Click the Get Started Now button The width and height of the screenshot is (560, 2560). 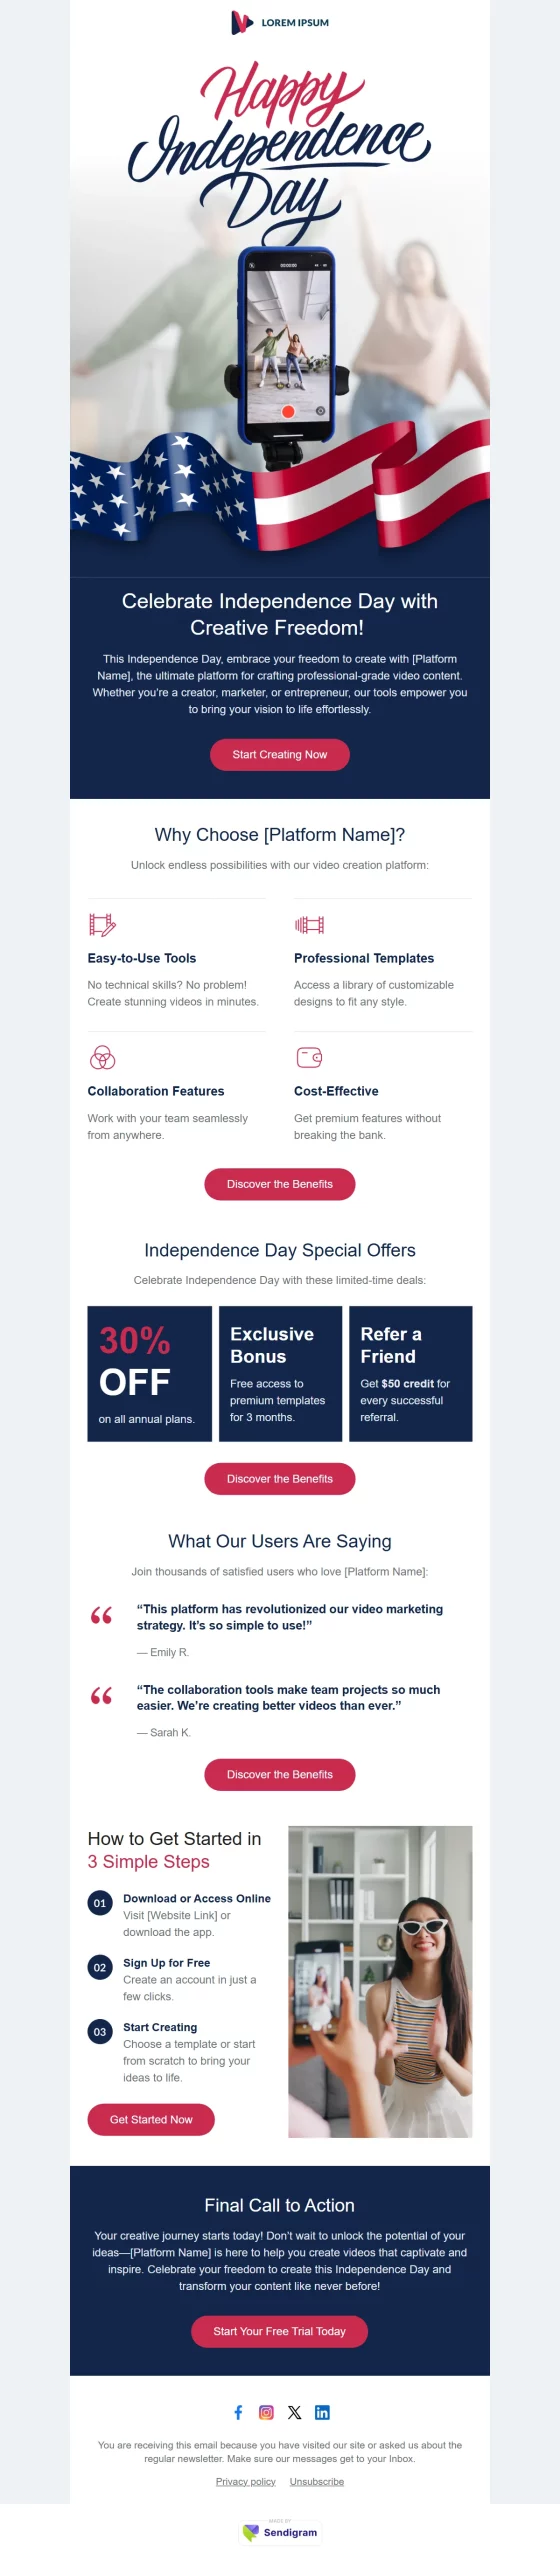tap(151, 2119)
